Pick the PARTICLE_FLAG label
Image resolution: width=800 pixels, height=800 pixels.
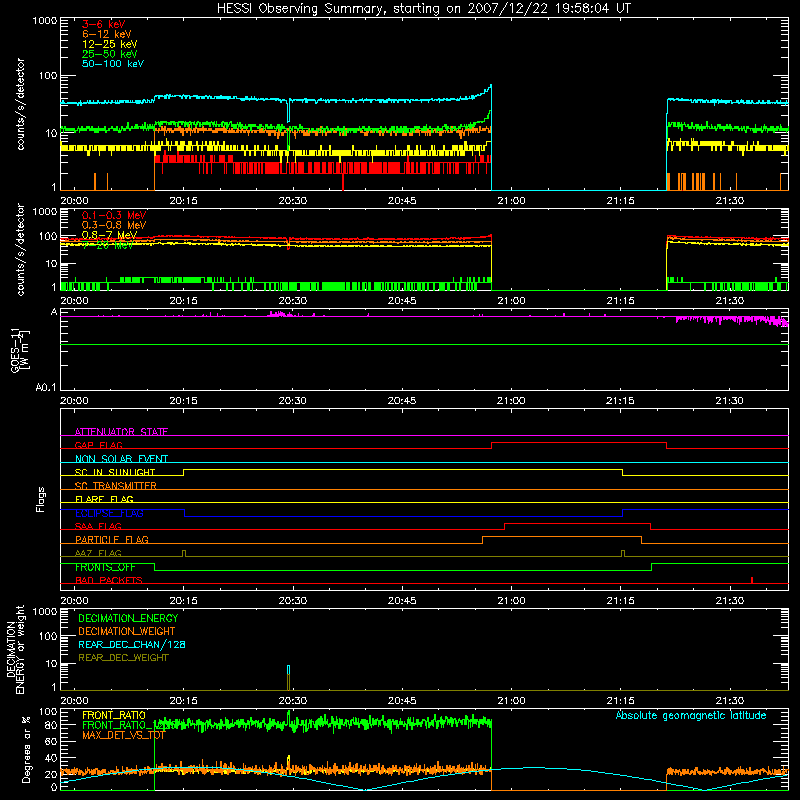click(x=112, y=539)
